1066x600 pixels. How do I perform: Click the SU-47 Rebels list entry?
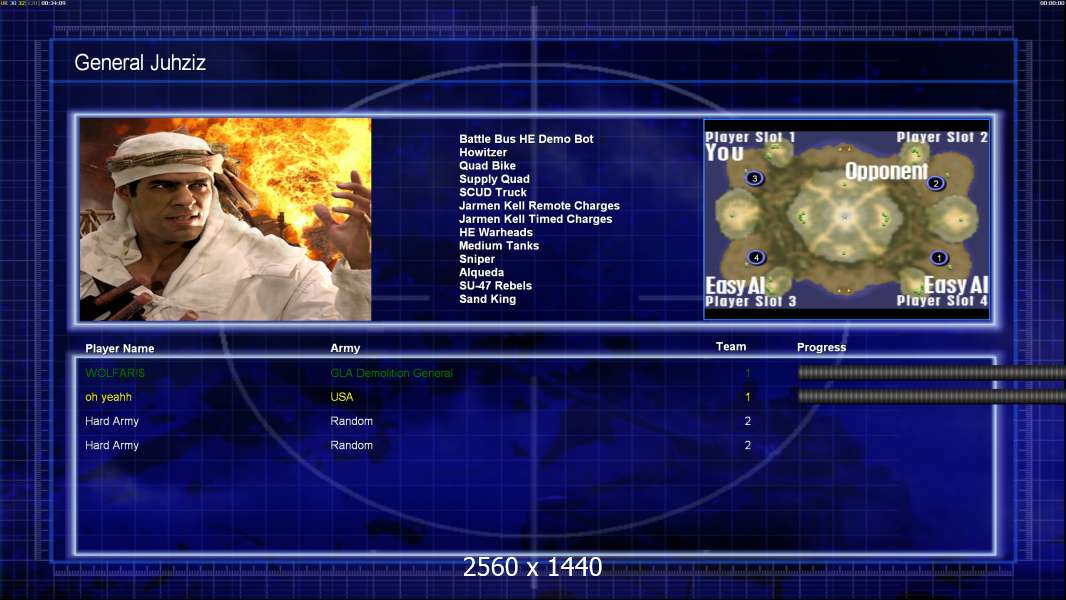496,285
